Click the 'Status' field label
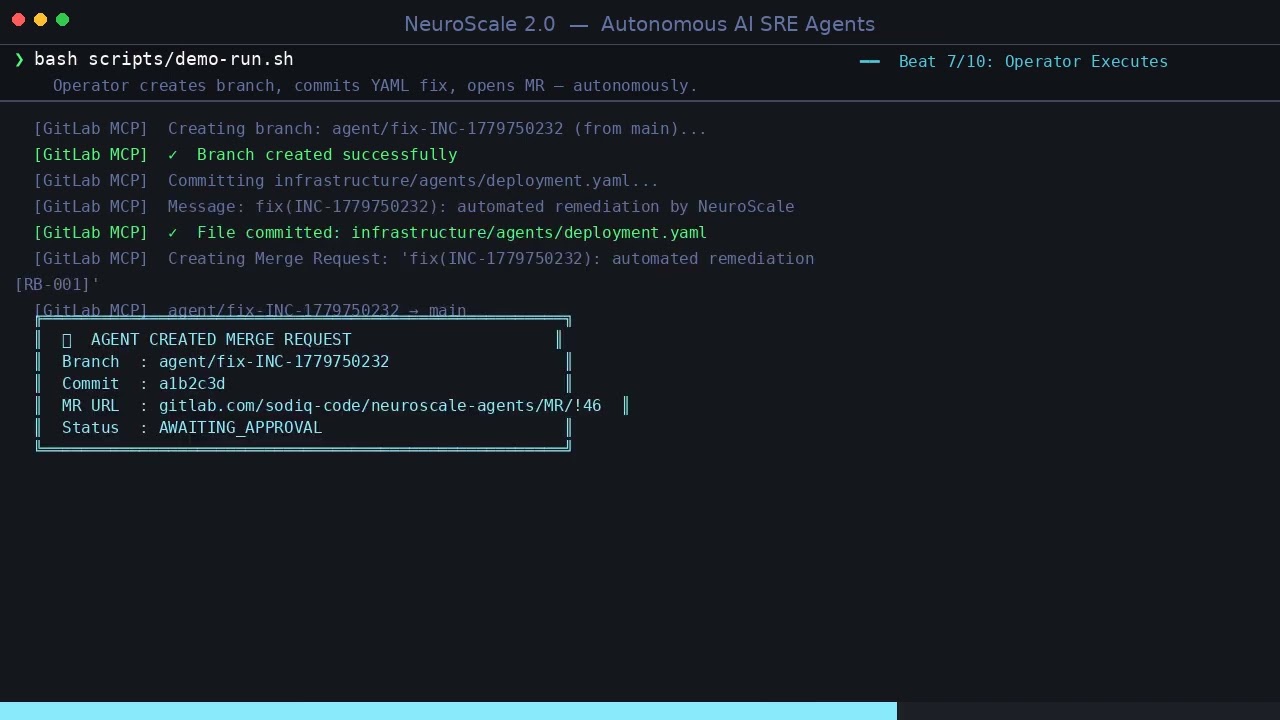This screenshot has height=720, width=1280. pyautogui.click(x=90, y=428)
